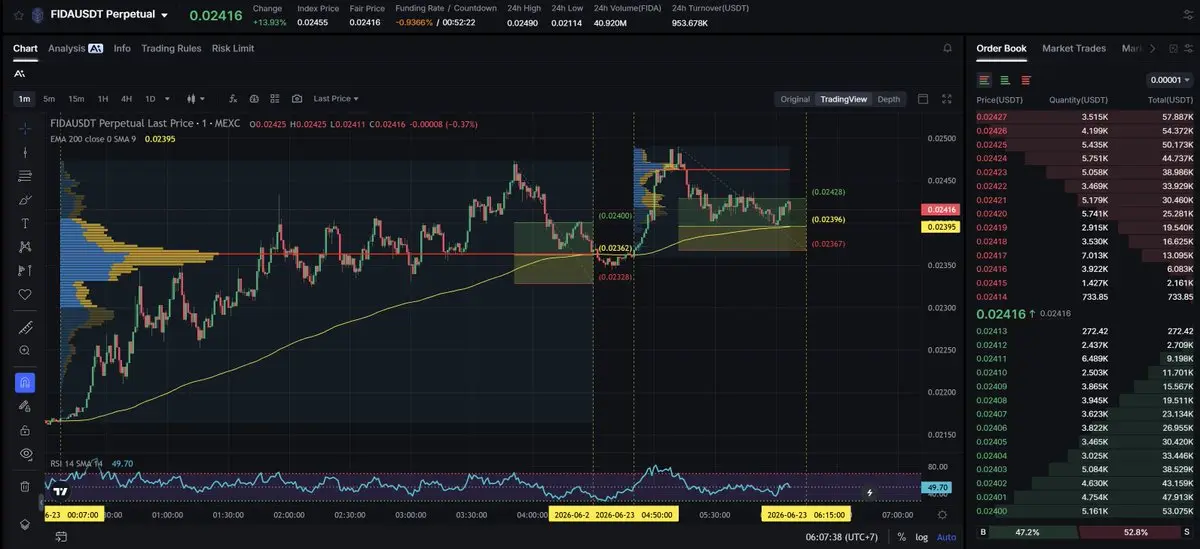Select the patterns drawing tool
This screenshot has width=1200, height=549.
[25, 247]
